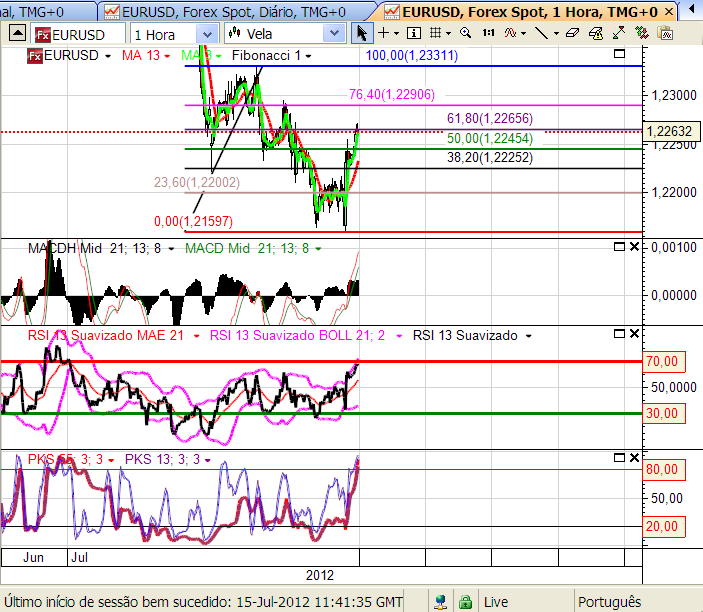Click the Português language button
The width and height of the screenshot is (703, 612).
[x=610, y=602]
